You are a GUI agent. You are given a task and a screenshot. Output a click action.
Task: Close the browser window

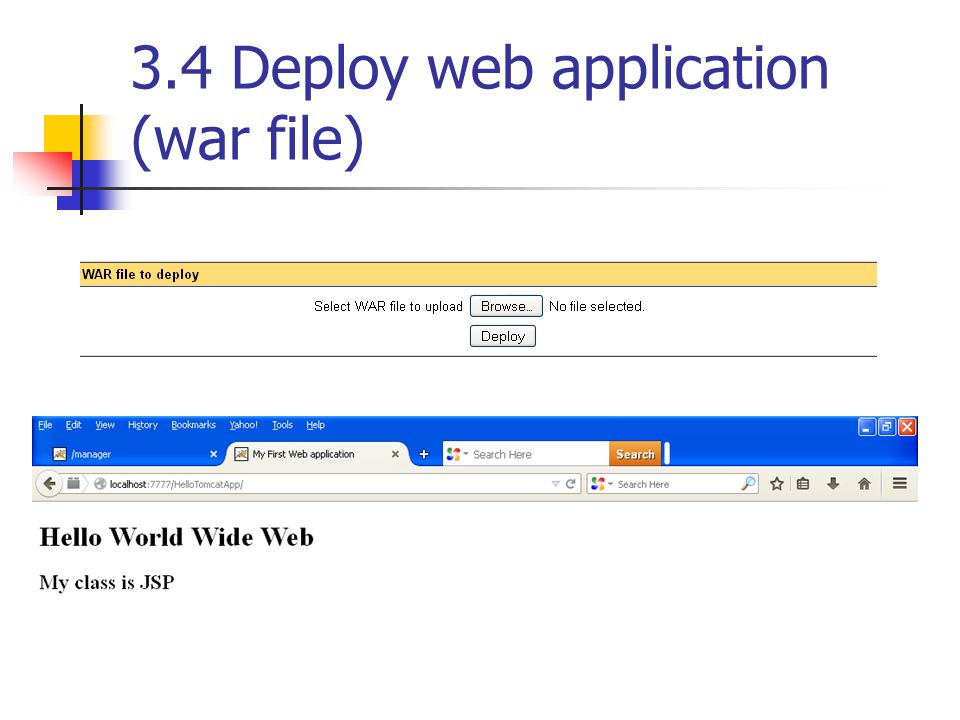tap(907, 427)
